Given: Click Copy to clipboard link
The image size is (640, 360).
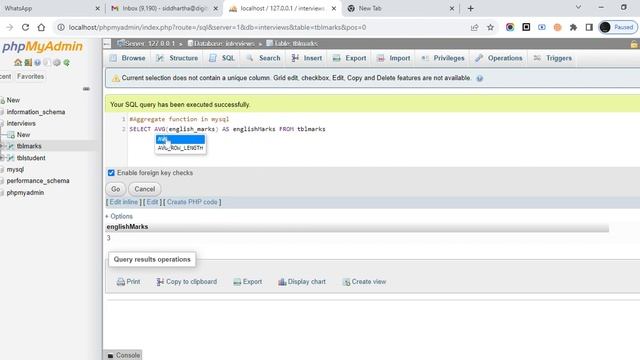Looking at the screenshot, I should pos(187,282).
